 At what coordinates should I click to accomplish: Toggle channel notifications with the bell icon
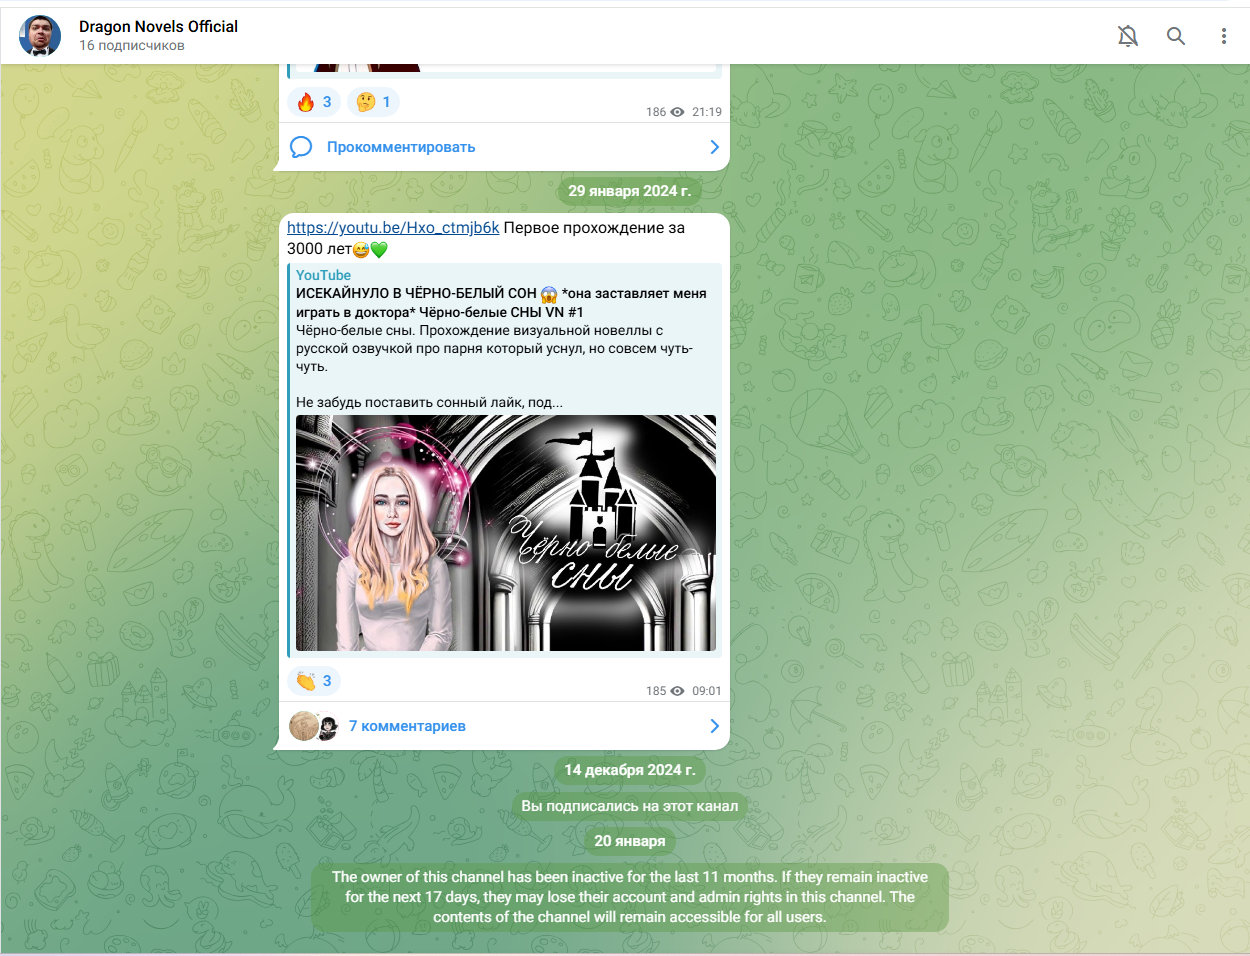(1128, 36)
